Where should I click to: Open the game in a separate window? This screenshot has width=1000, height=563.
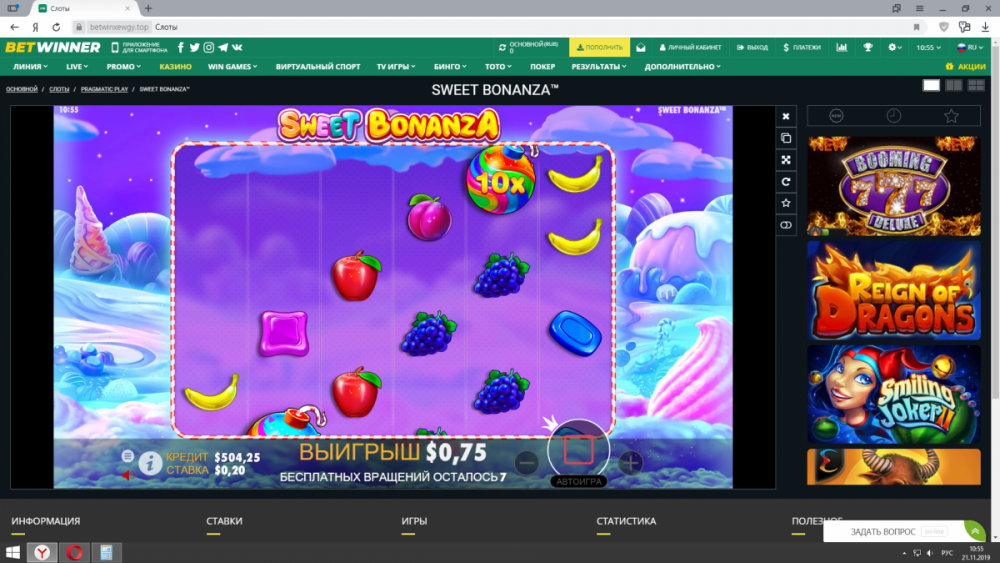pos(786,138)
